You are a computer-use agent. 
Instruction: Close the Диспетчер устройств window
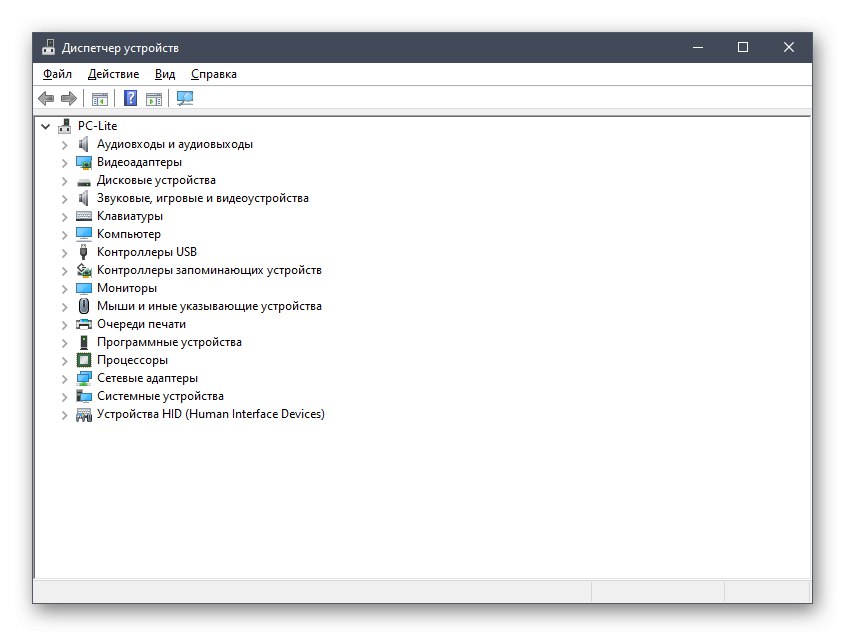point(788,47)
